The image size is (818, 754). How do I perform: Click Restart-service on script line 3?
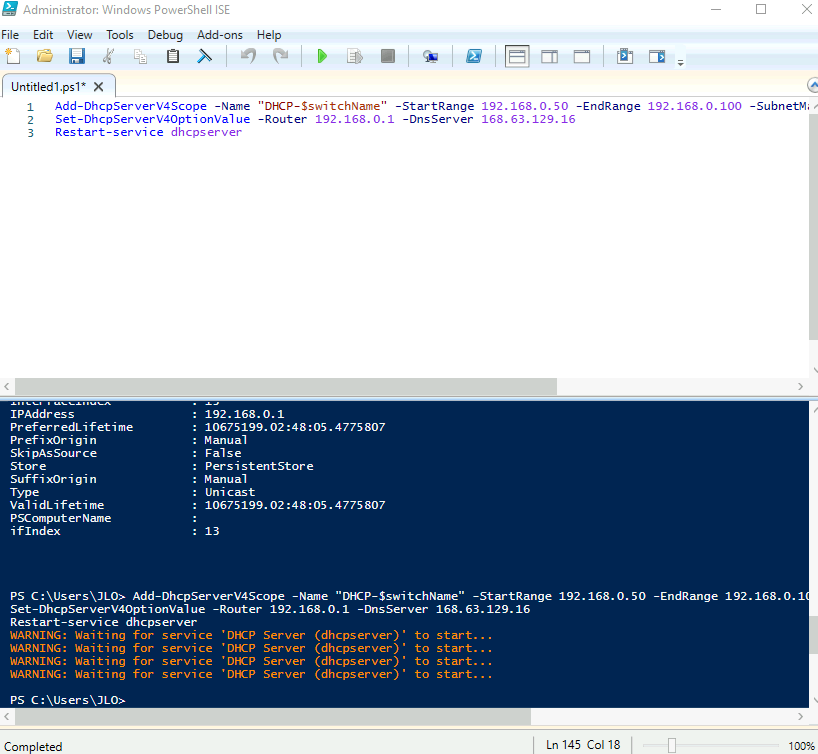click(109, 132)
